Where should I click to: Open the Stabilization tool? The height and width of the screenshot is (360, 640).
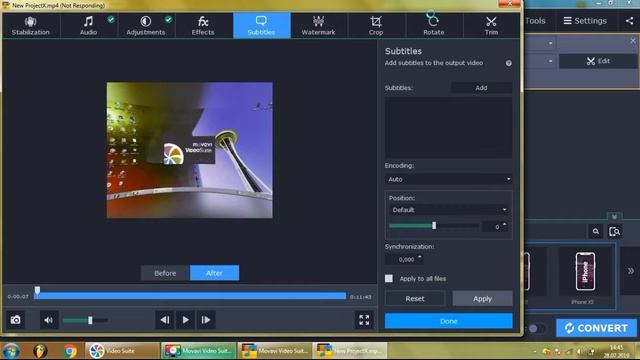click(x=31, y=26)
